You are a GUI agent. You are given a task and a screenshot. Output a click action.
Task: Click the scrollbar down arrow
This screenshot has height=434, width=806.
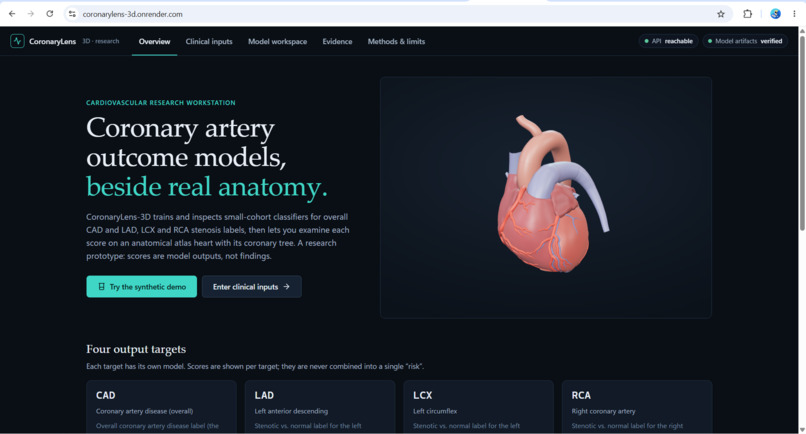pos(802,429)
